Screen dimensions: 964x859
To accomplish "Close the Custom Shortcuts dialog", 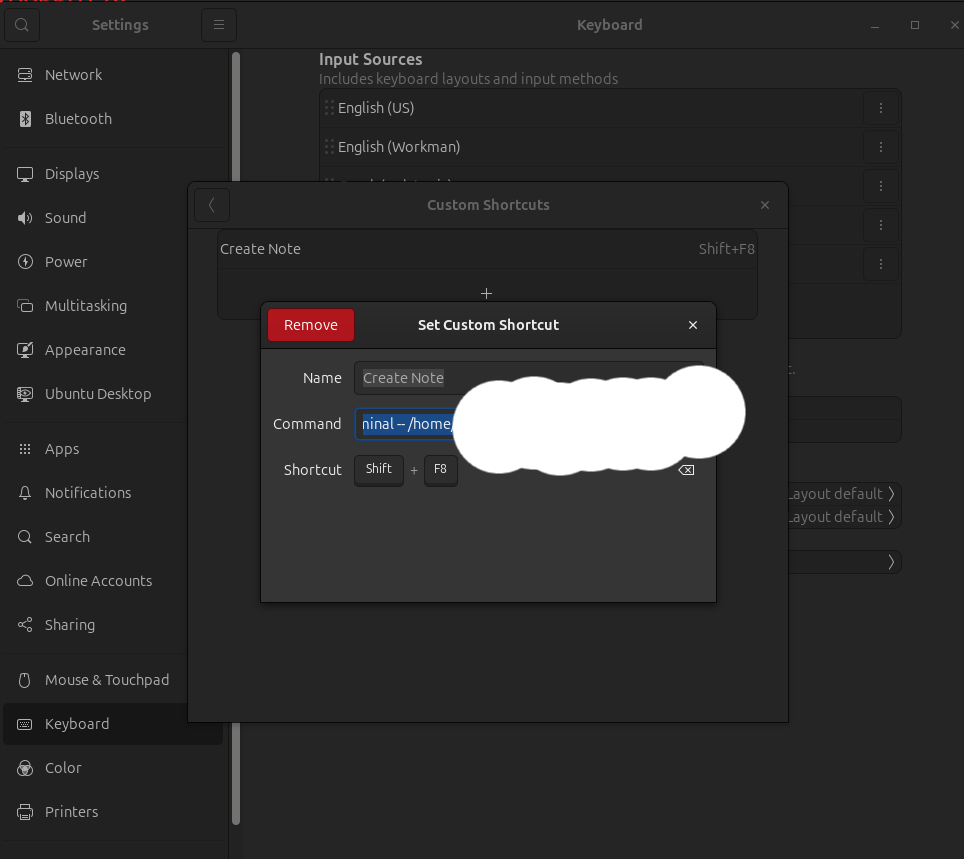I will tap(765, 205).
